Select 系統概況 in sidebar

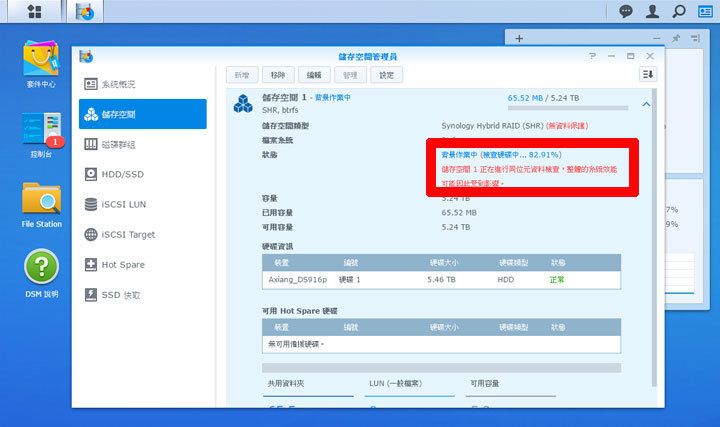click(x=143, y=84)
